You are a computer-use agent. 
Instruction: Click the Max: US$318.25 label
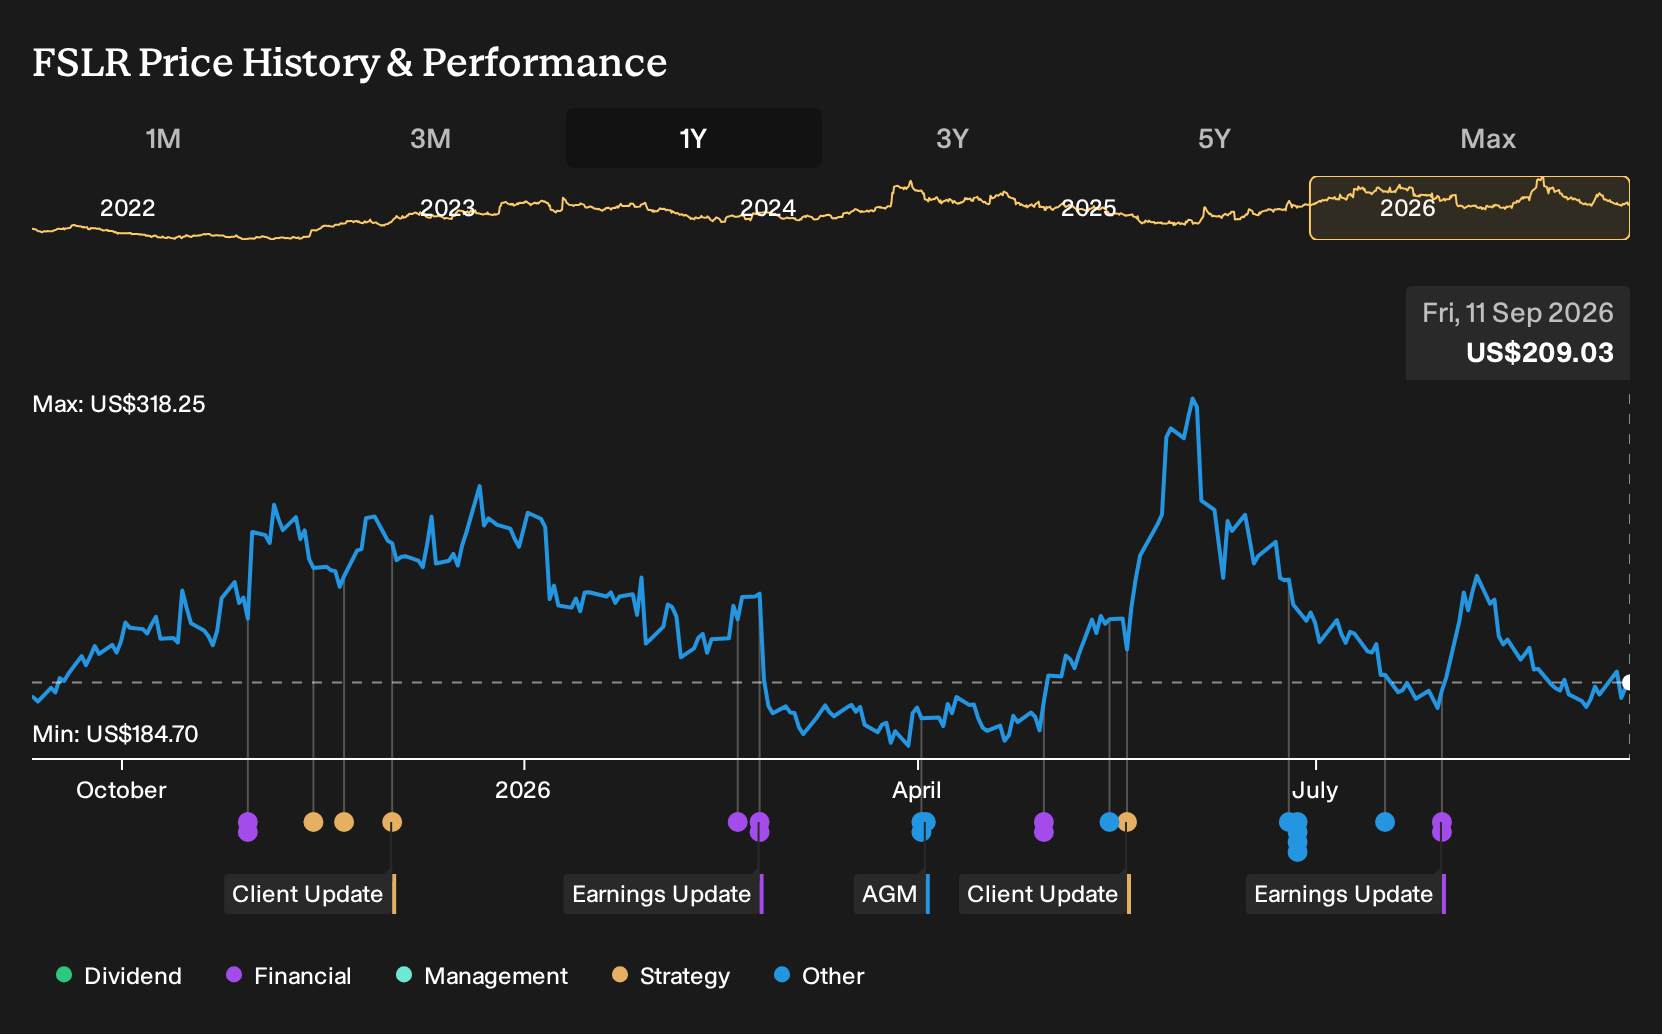pyautogui.click(x=119, y=404)
